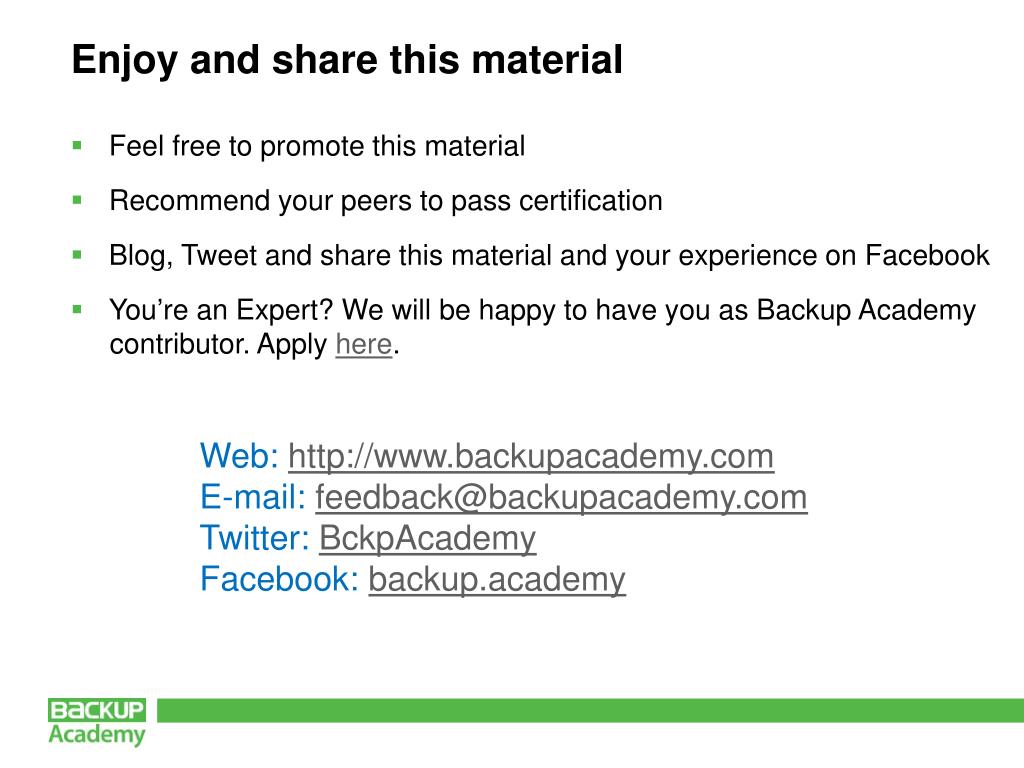Click the "Recommend your peers to pass certification" line
Screen dimensions: 1024x768
pos(386,201)
